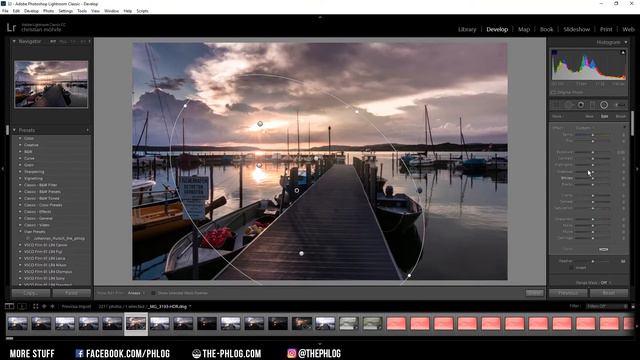The width and height of the screenshot is (640, 360).
Task: Click the Reset button
Action: pyautogui.click(x=609, y=293)
